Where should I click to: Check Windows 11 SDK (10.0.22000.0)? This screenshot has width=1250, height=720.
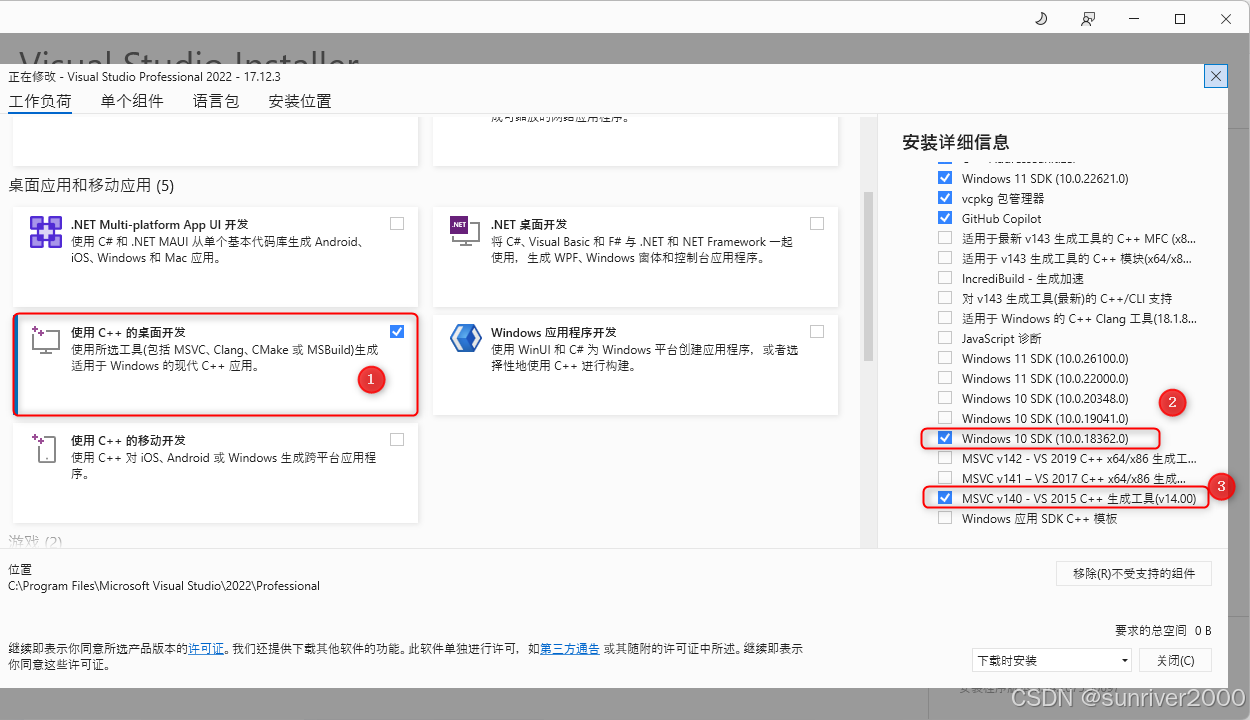945,378
